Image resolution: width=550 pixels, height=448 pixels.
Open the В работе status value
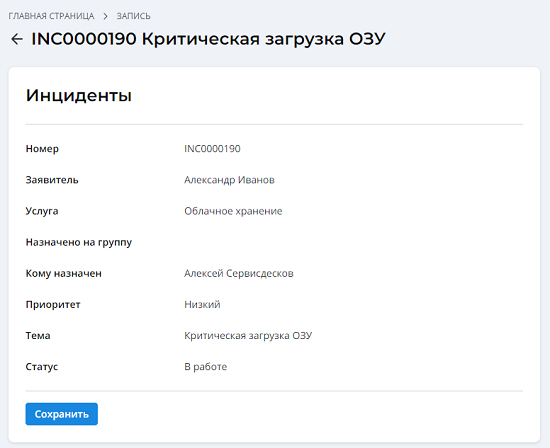(206, 367)
